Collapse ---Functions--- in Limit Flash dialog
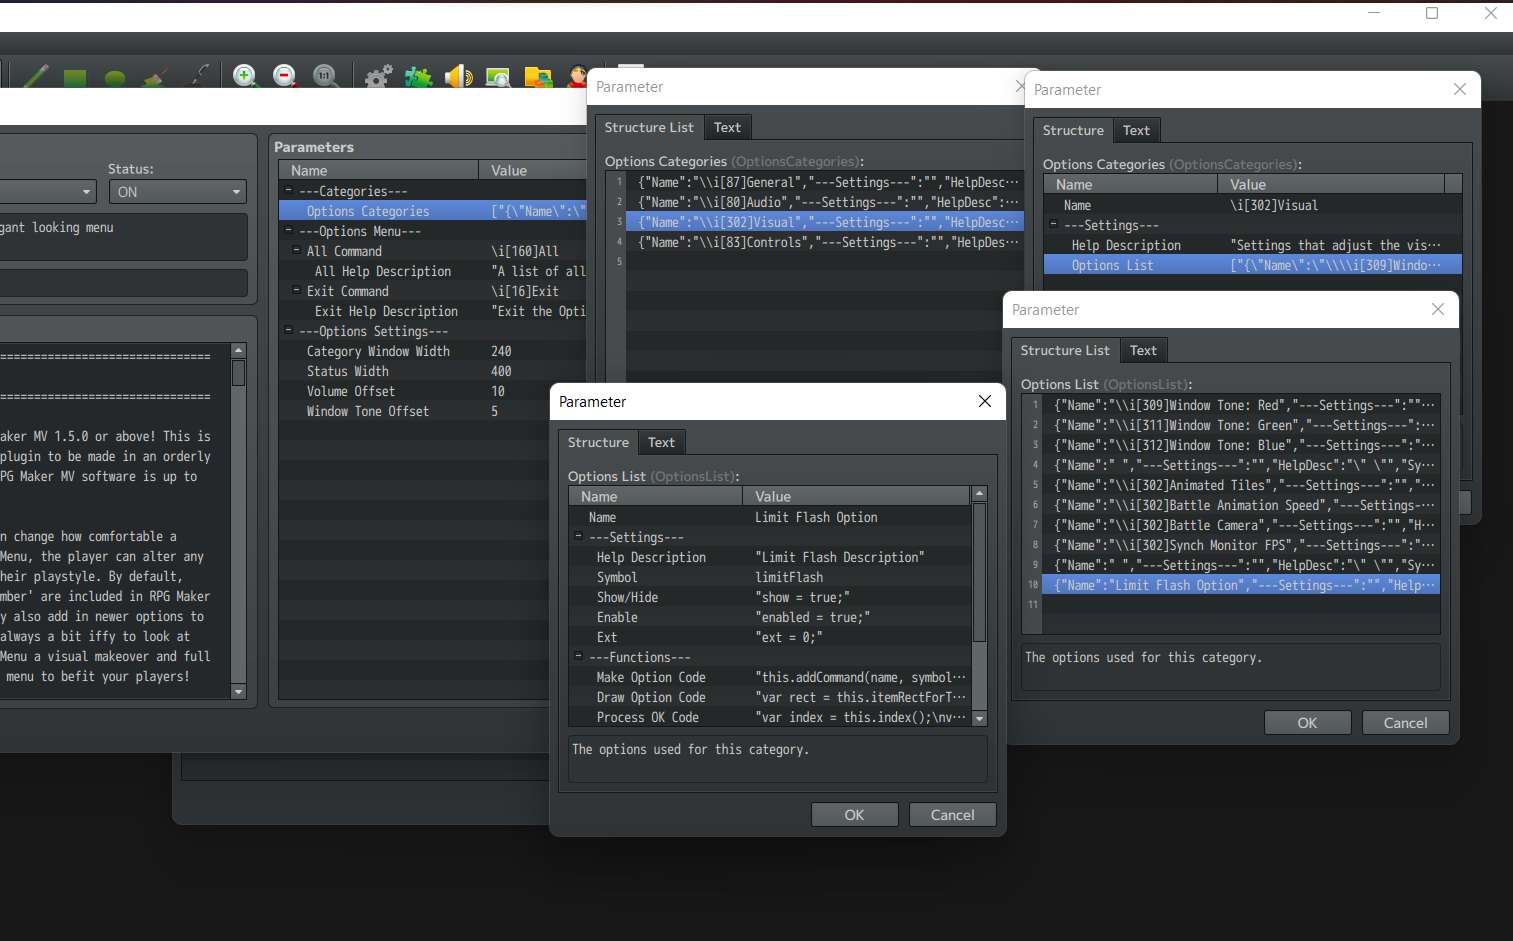1513x941 pixels. (x=578, y=656)
